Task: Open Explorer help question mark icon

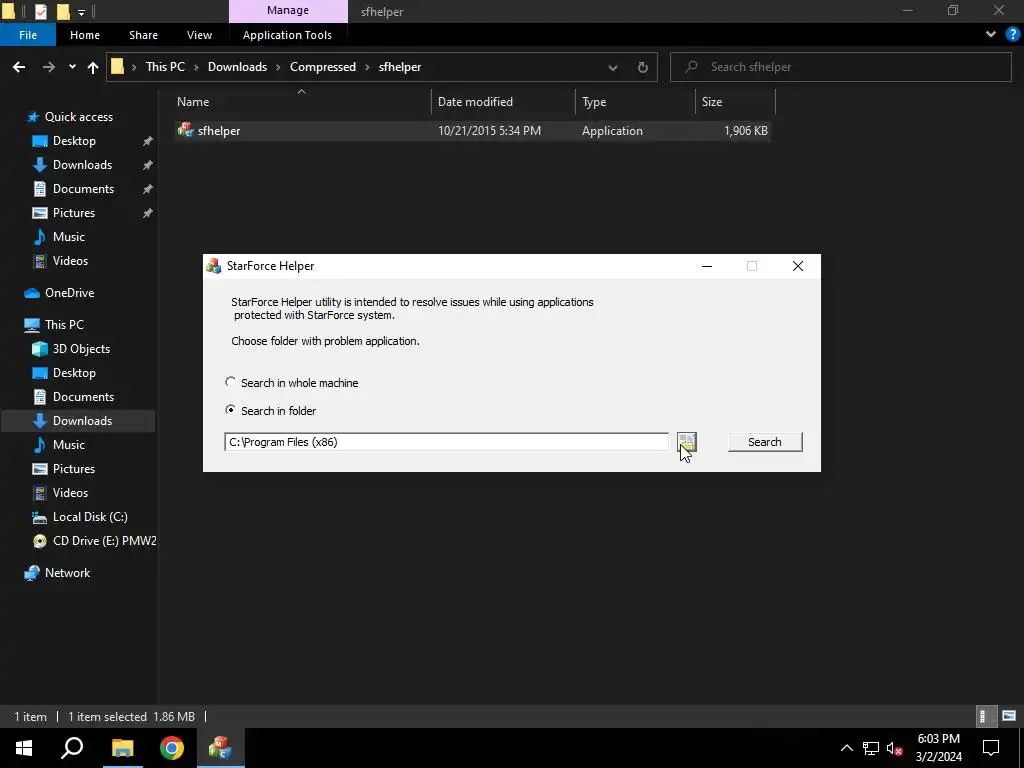Action: [x=1013, y=35]
